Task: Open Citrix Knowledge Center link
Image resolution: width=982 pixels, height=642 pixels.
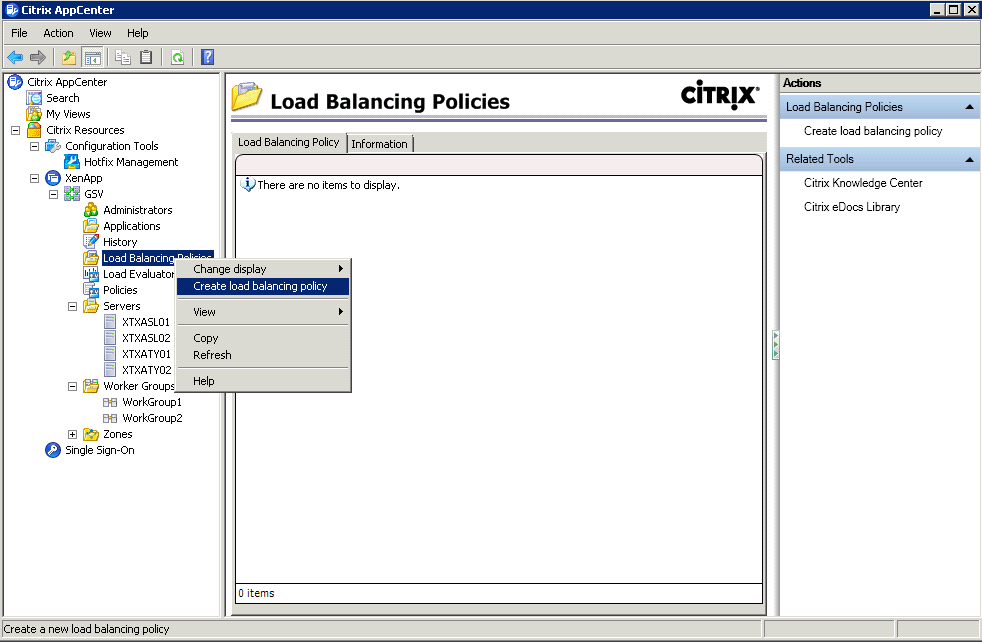Action: (863, 183)
